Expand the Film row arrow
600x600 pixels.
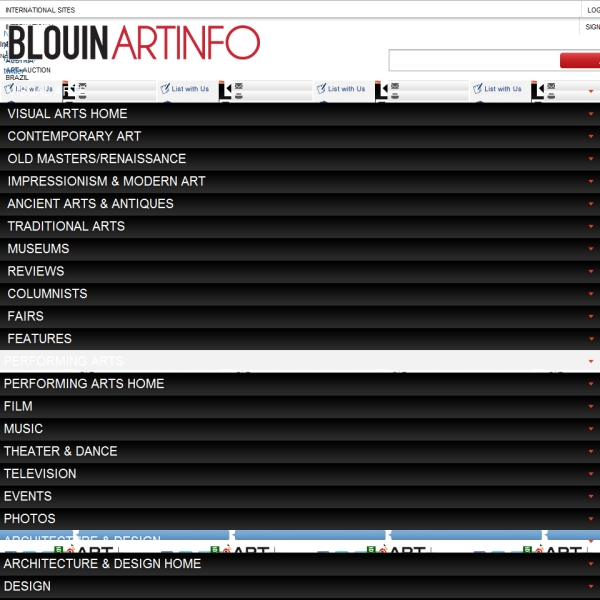(591, 406)
